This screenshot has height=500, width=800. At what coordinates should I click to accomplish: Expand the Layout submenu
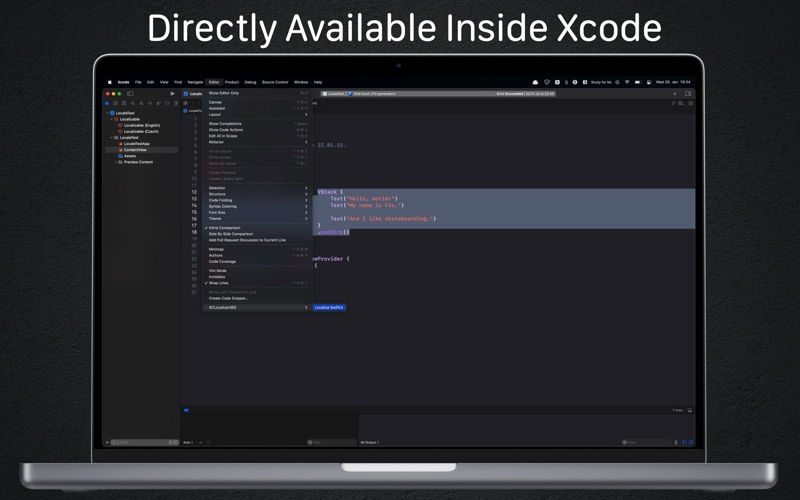(x=255, y=115)
